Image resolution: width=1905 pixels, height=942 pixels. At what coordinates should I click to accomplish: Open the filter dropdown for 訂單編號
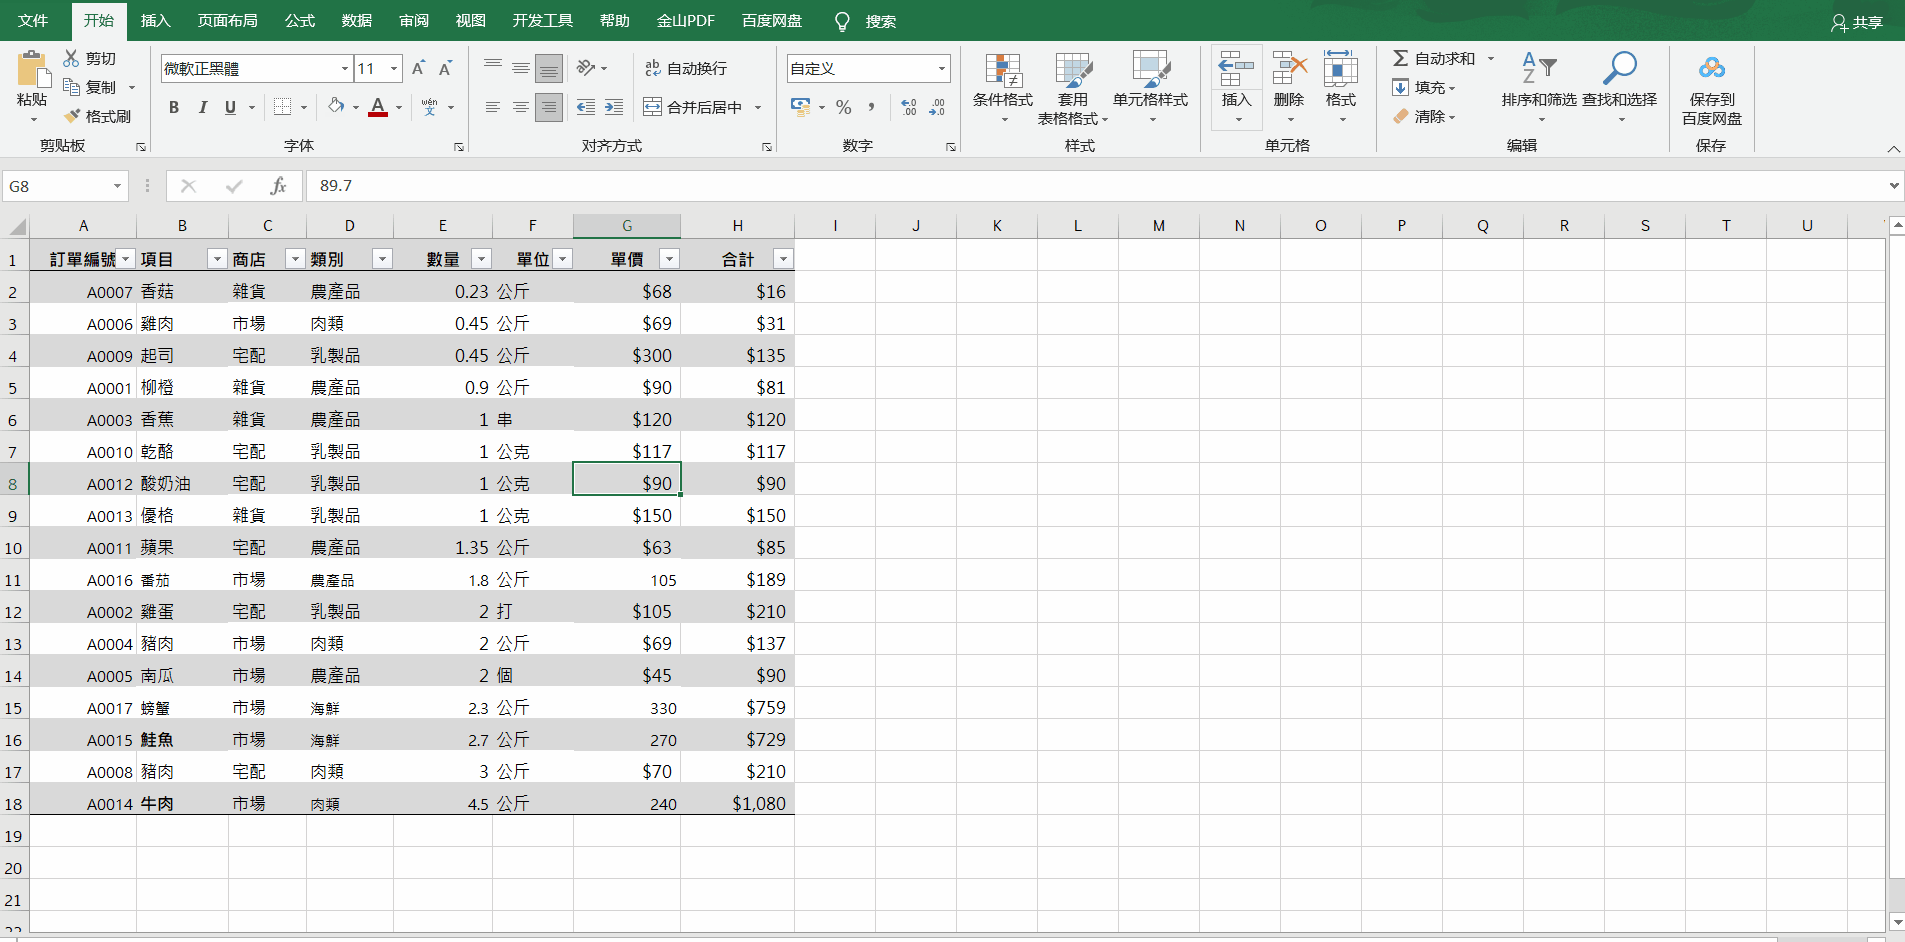(x=126, y=259)
